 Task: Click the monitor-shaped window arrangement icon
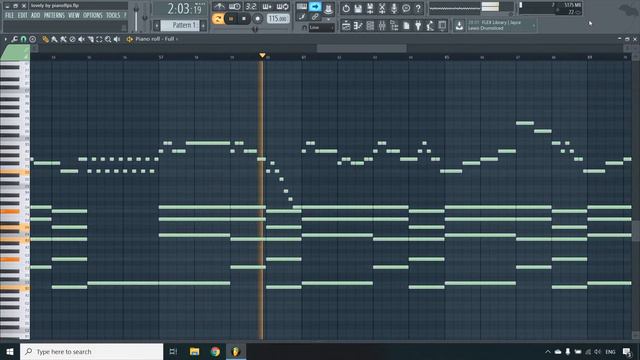click(442, 26)
